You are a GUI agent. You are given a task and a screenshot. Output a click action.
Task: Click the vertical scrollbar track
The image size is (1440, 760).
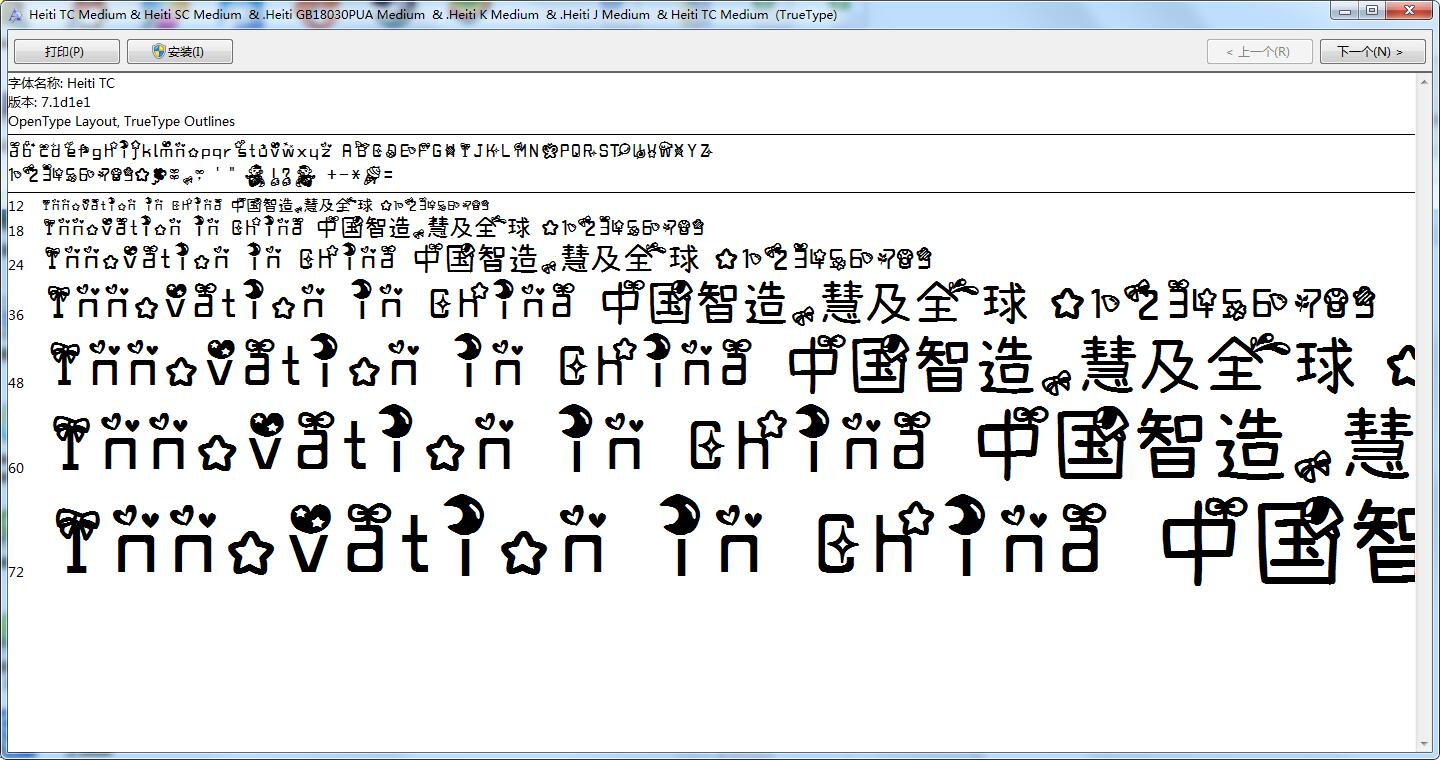point(1425,413)
